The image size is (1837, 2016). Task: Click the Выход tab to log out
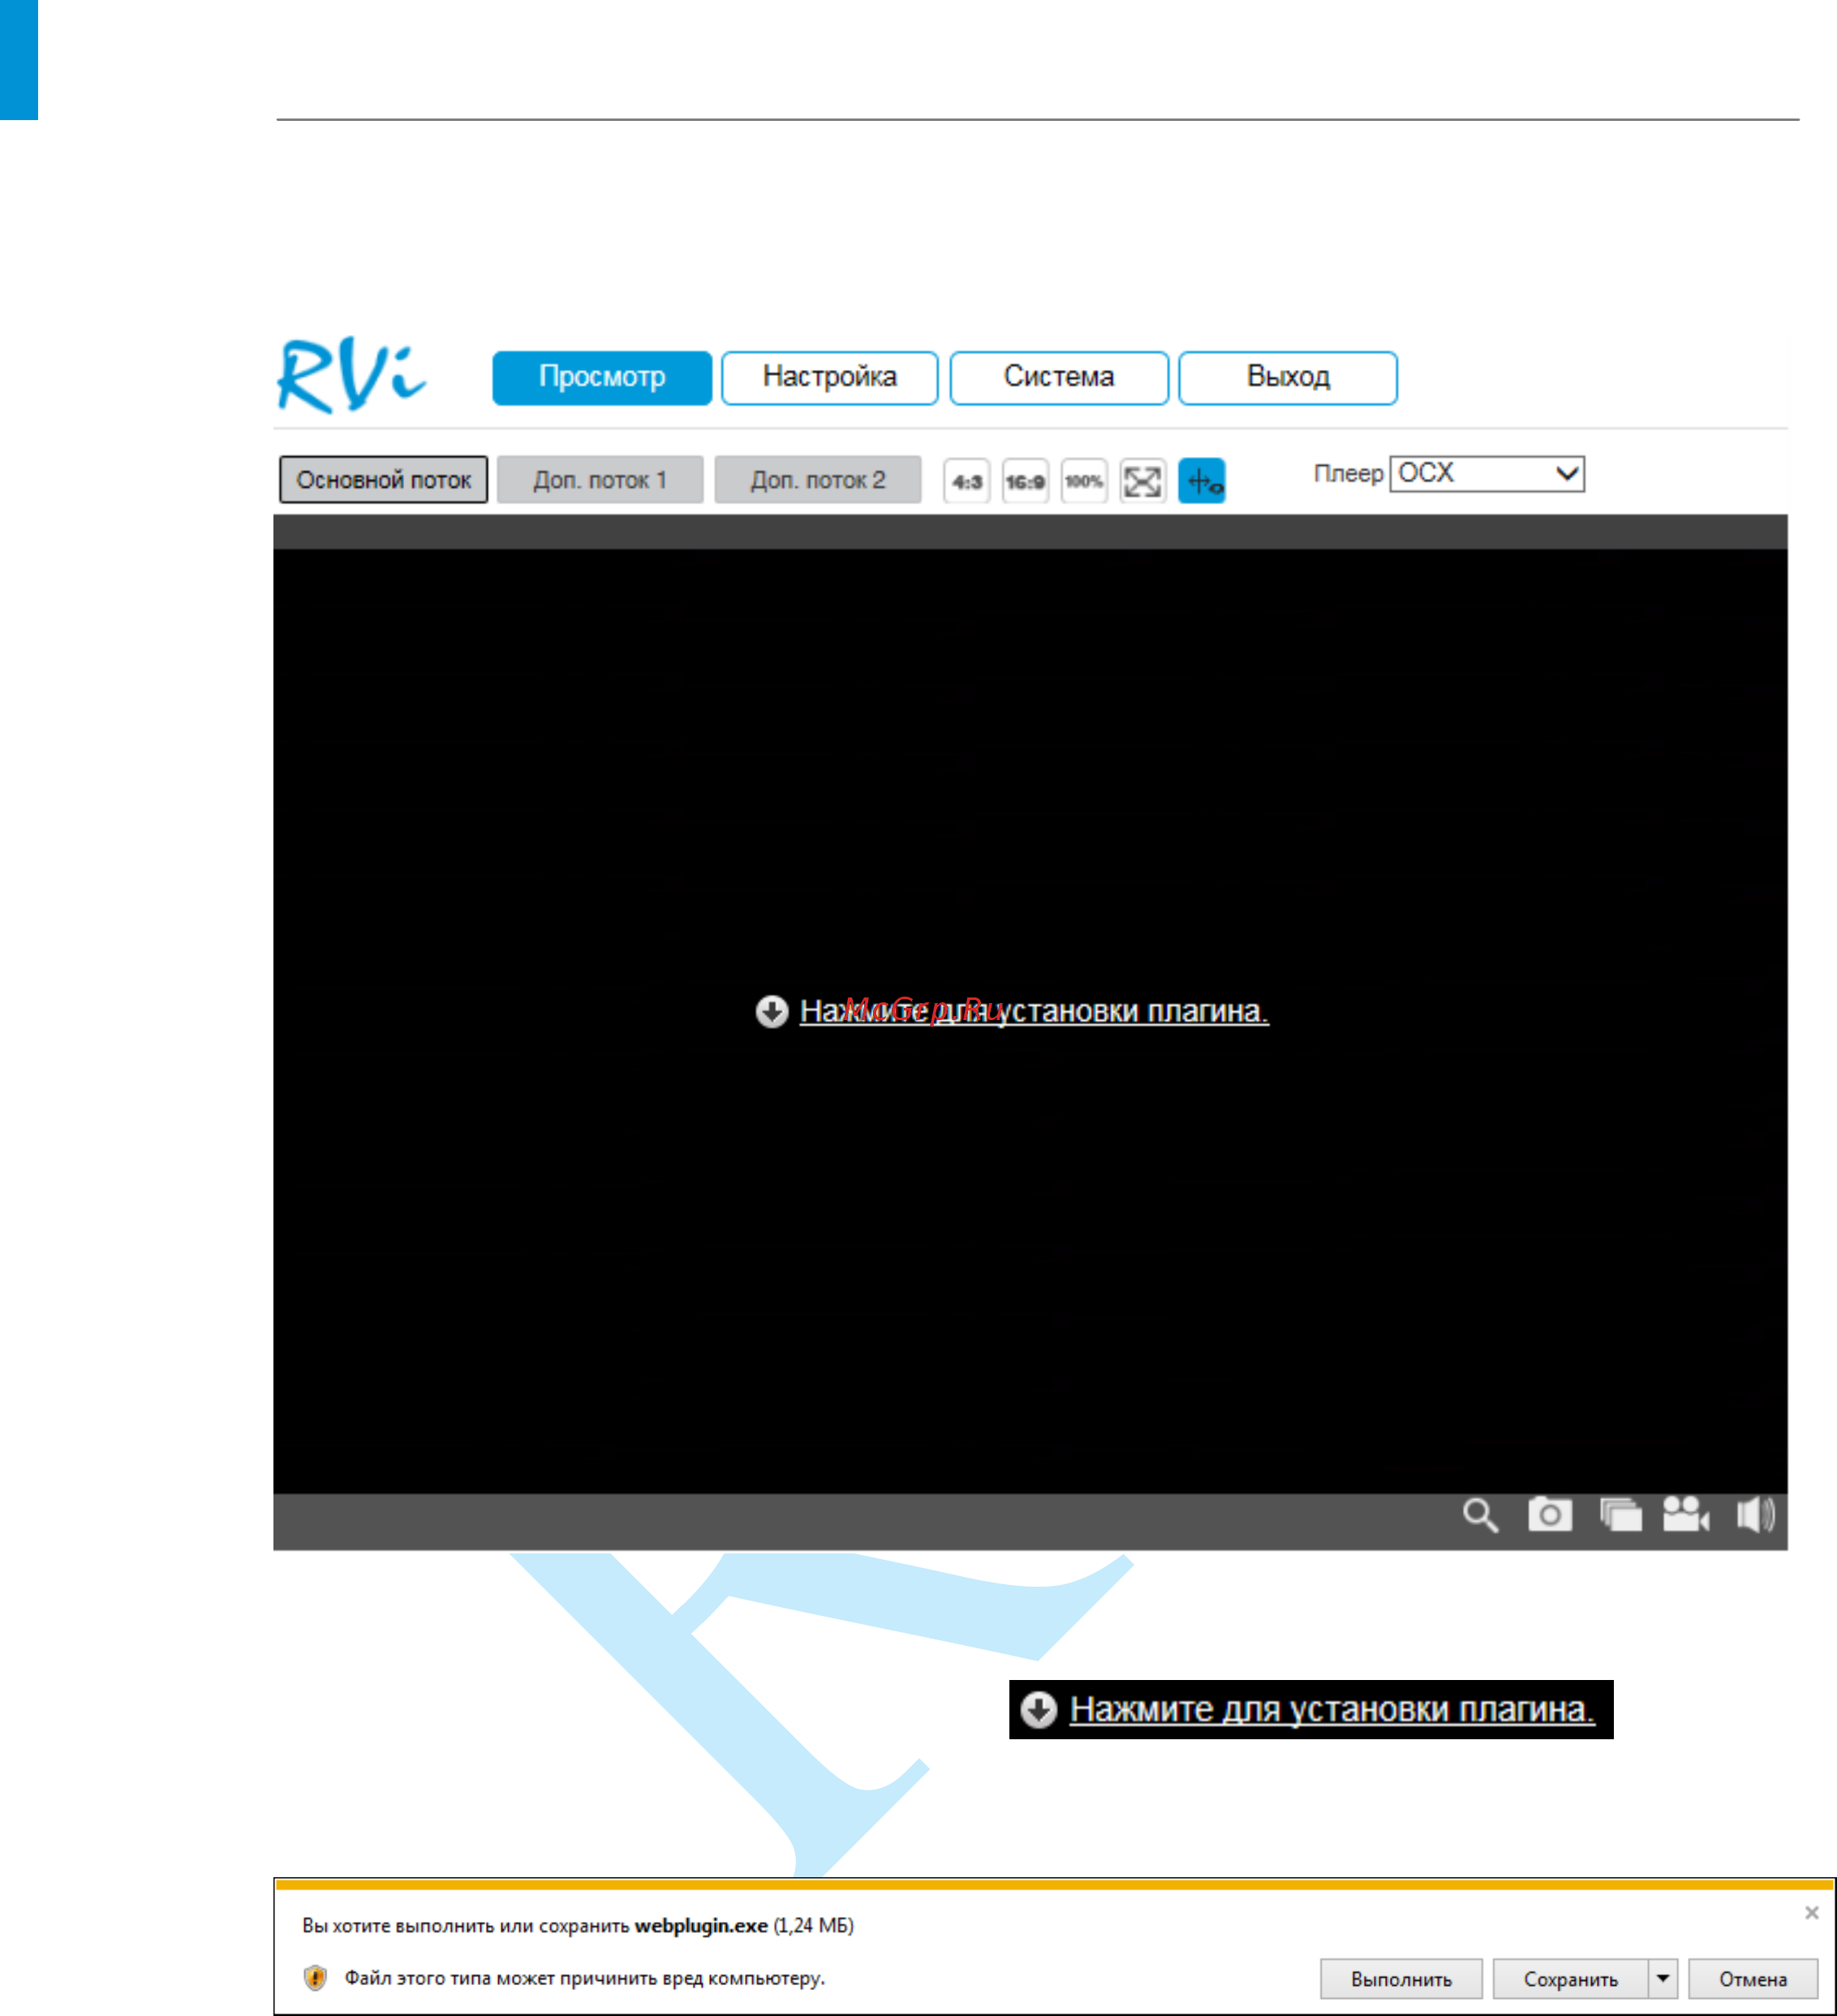coord(1288,377)
